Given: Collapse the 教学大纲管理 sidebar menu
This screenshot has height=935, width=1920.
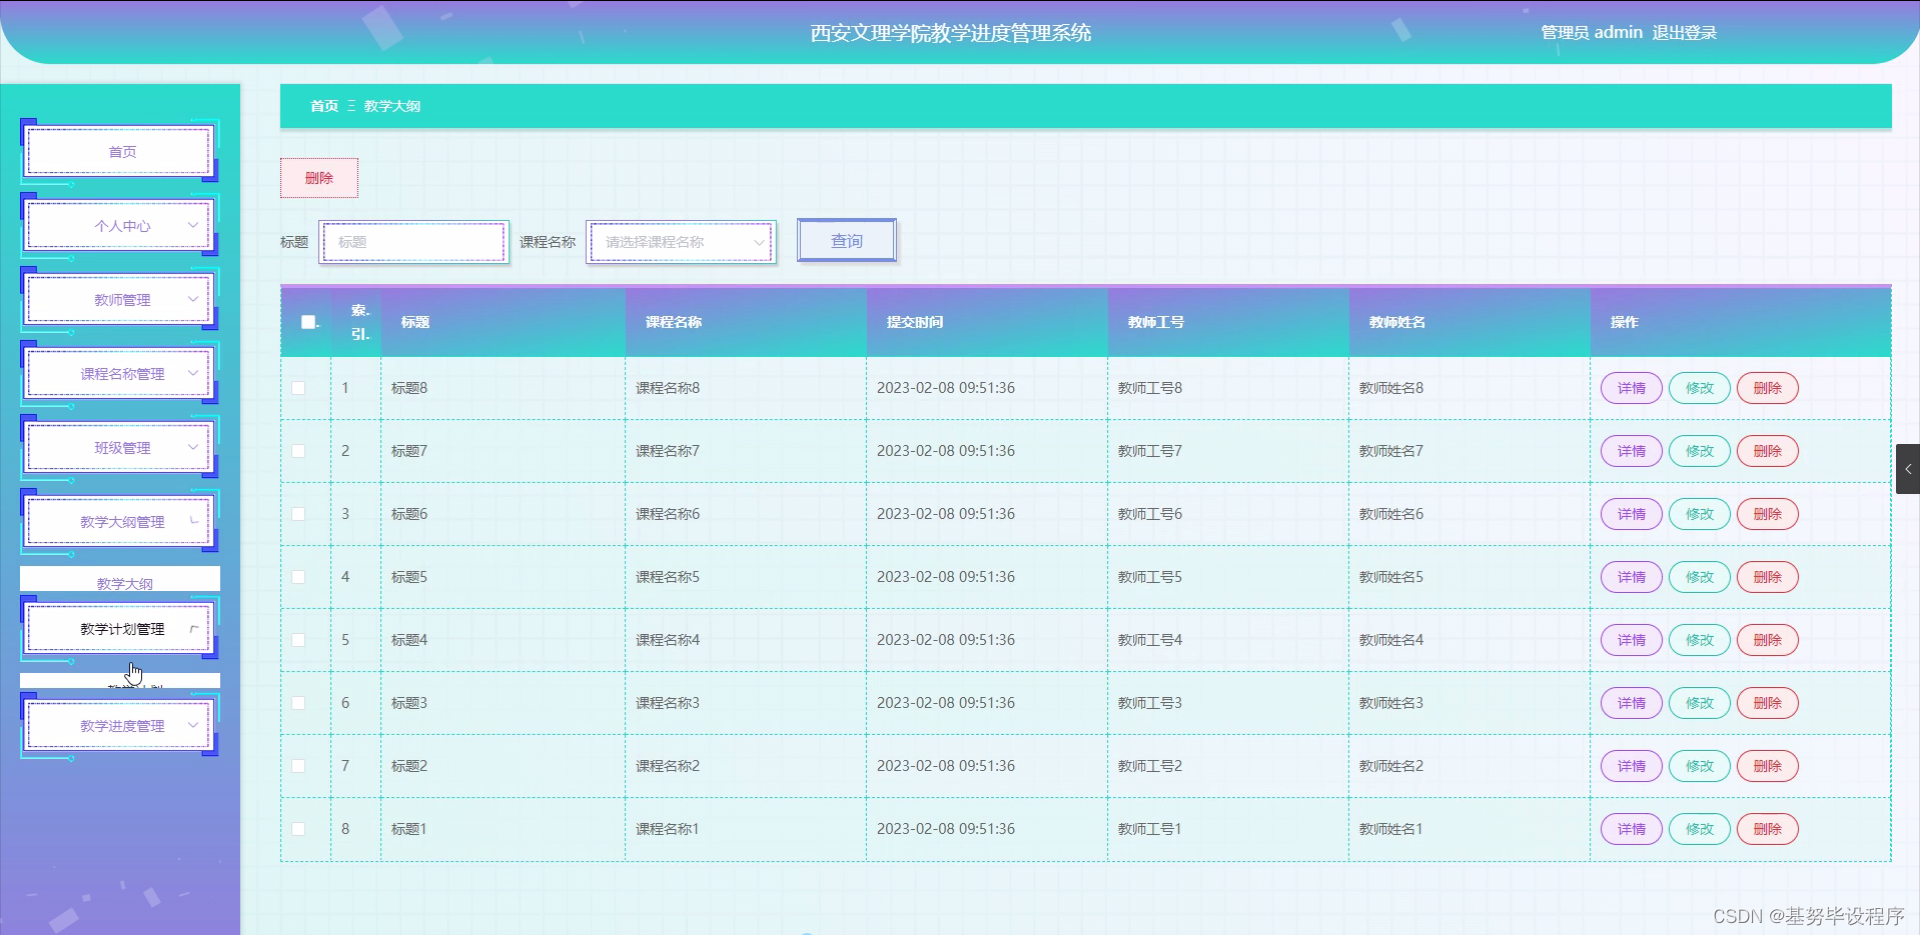Looking at the screenshot, I should tap(120, 522).
